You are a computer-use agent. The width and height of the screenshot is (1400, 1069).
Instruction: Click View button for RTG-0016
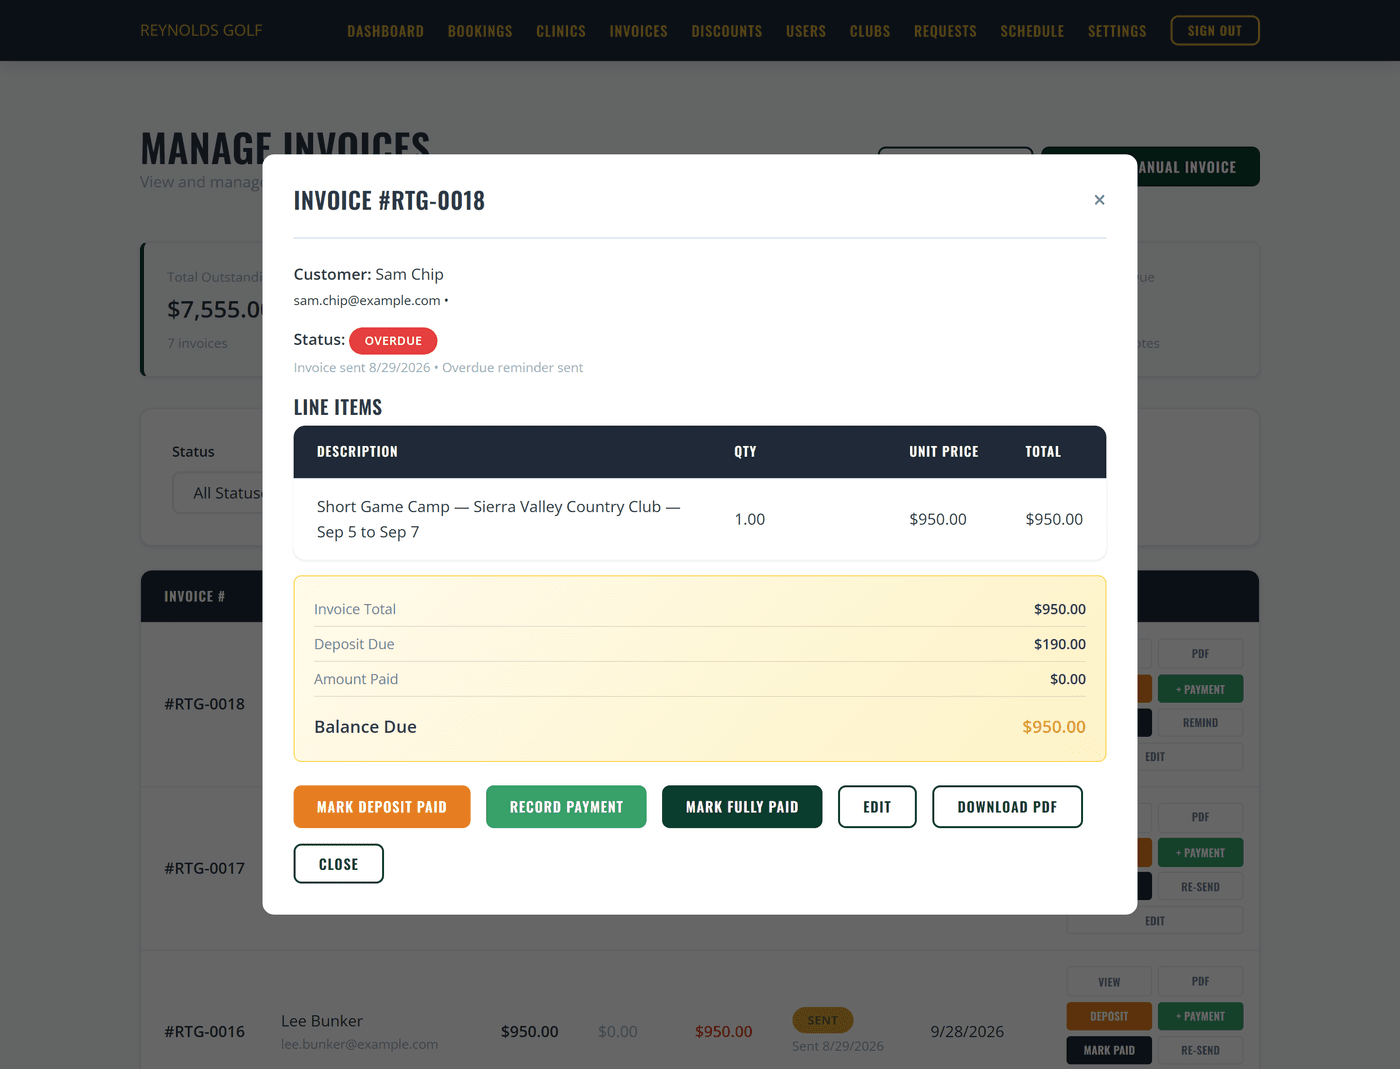pyautogui.click(x=1109, y=982)
